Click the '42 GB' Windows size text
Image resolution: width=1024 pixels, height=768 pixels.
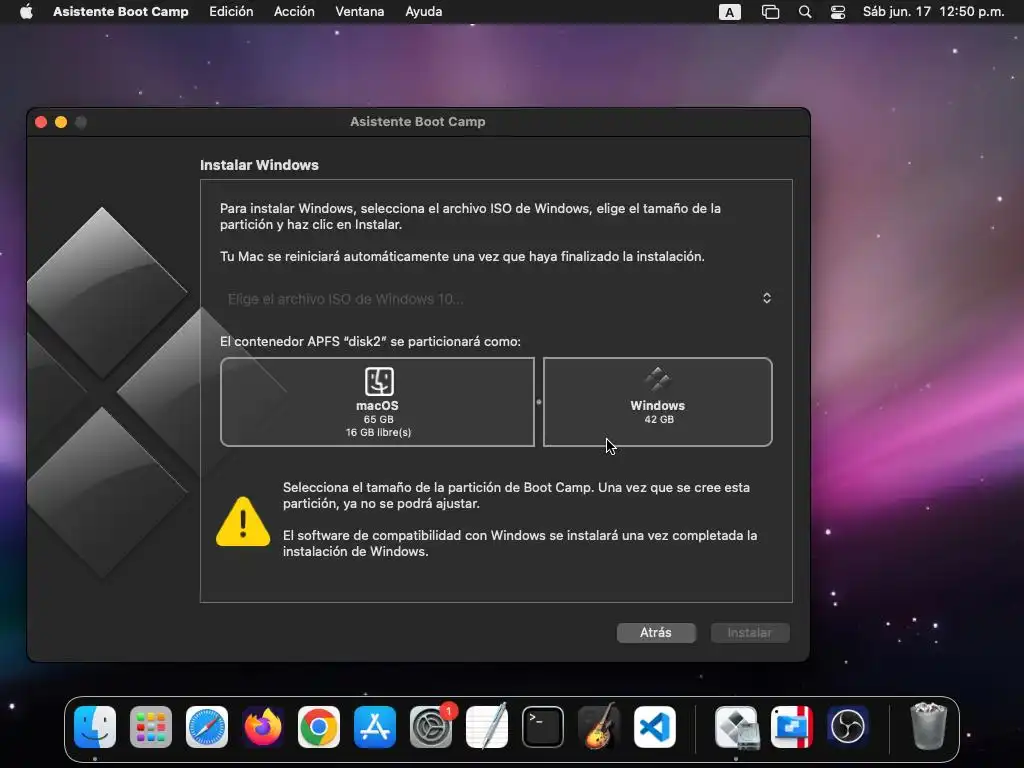[x=659, y=419]
